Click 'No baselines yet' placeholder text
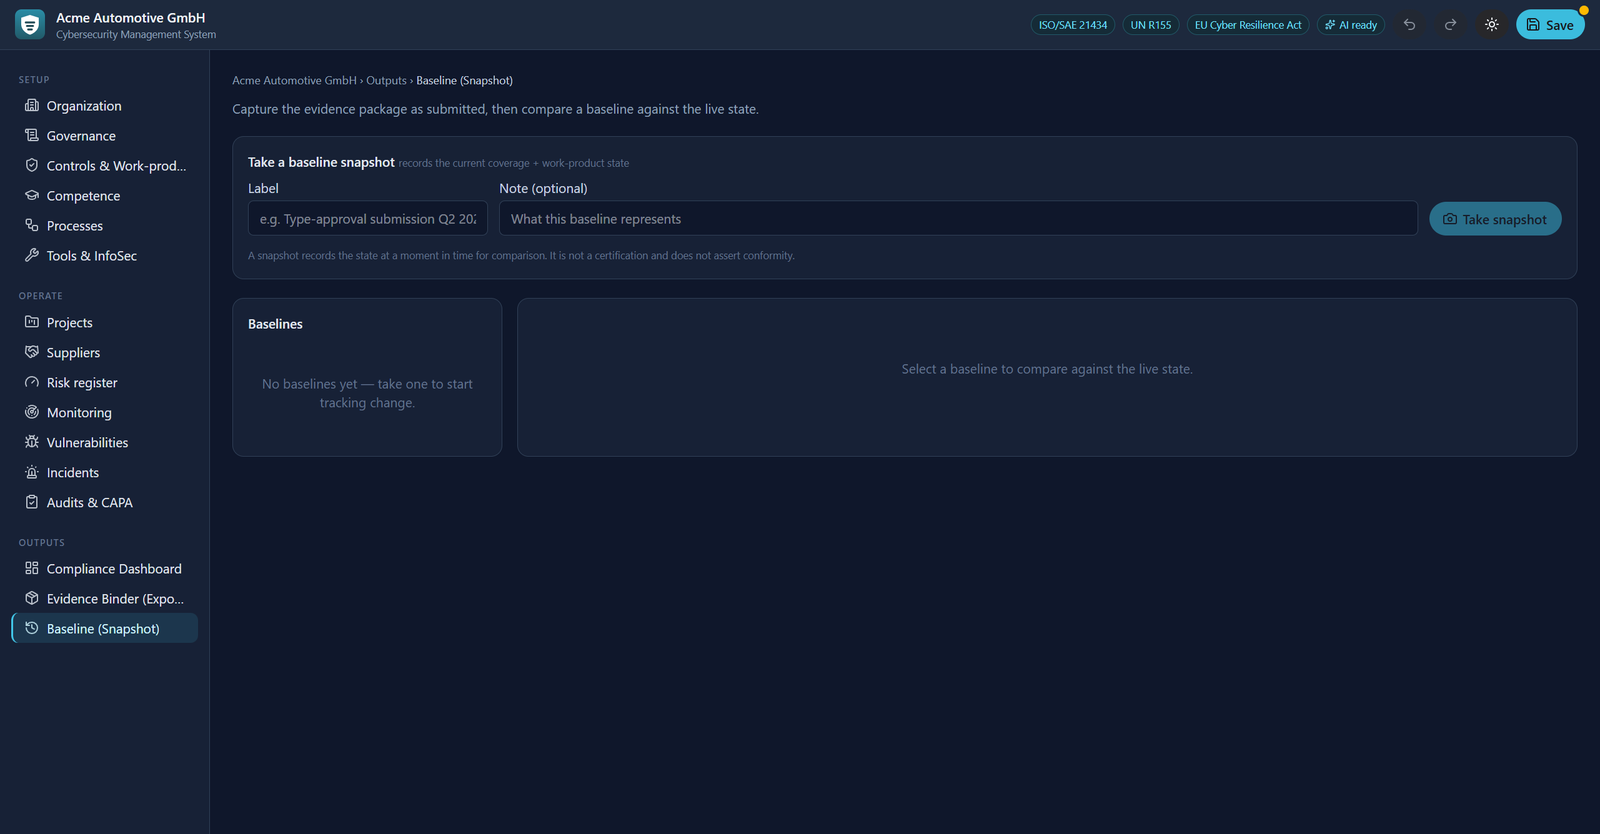1600x834 pixels. click(x=367, y=393)
